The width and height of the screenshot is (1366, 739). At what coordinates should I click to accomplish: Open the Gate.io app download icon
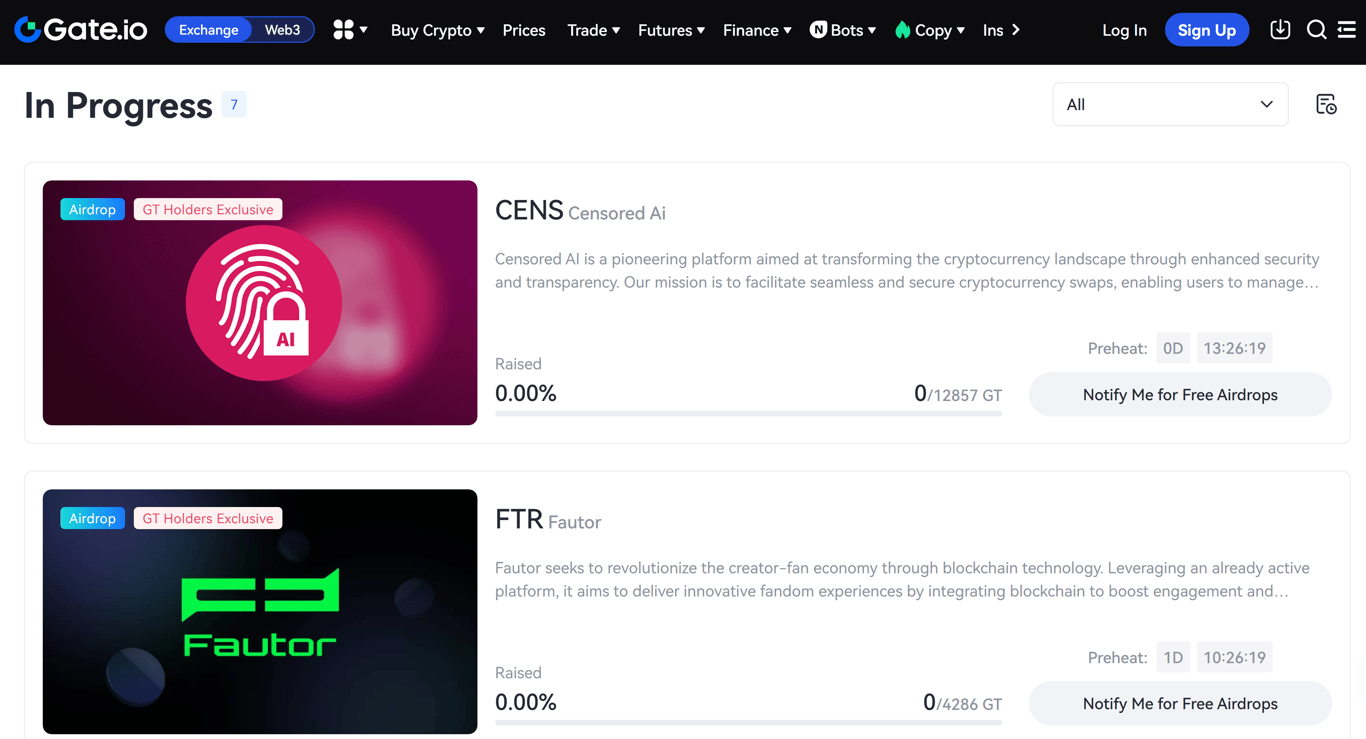pyautogui.click(x=1280, y=29)
